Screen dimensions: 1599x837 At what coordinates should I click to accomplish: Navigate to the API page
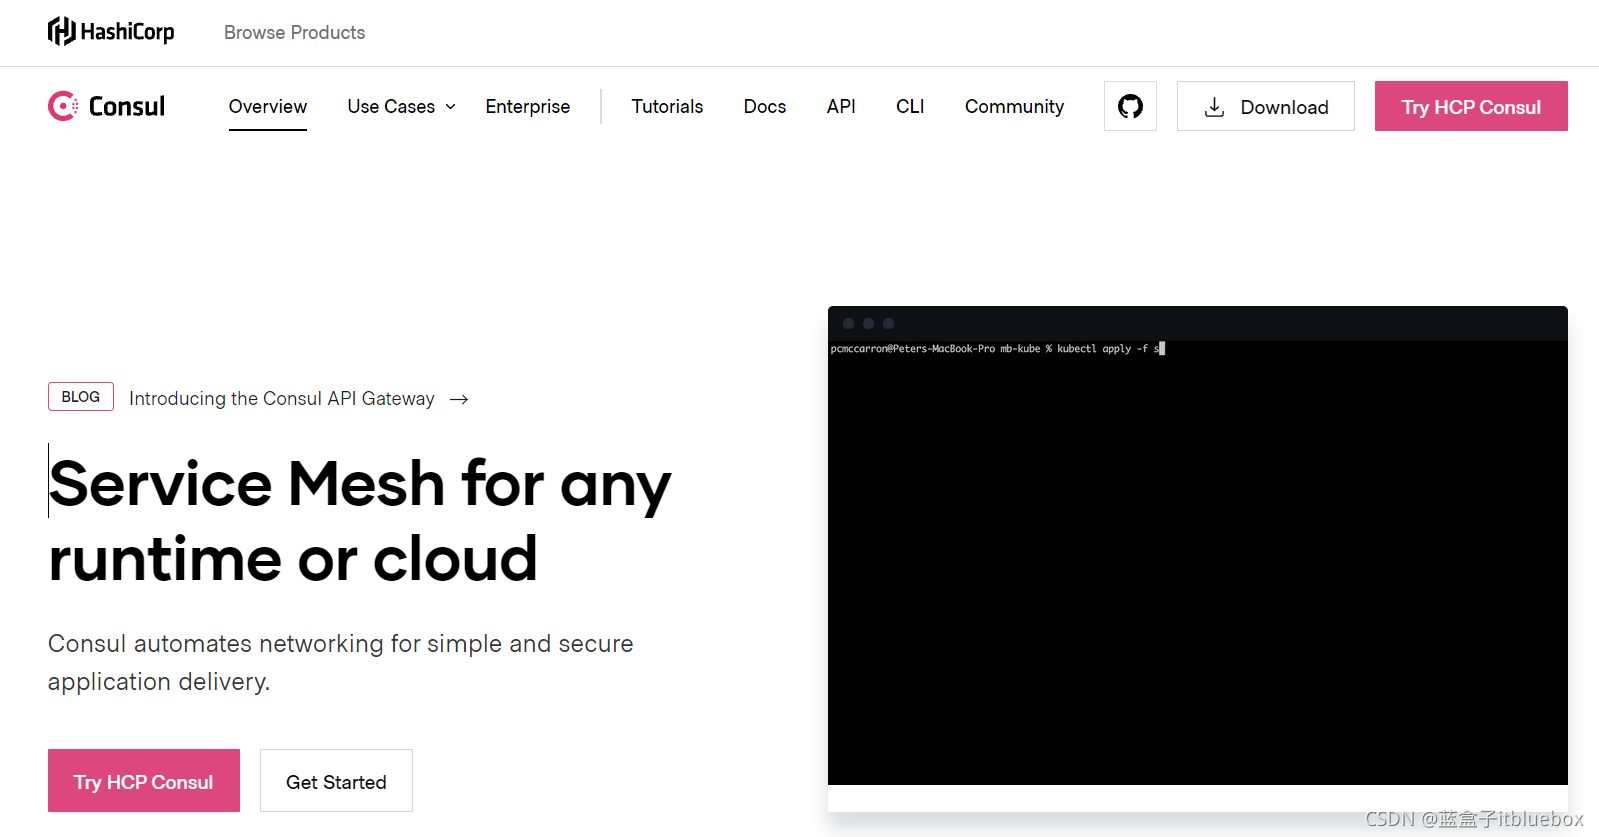(841, 106)
